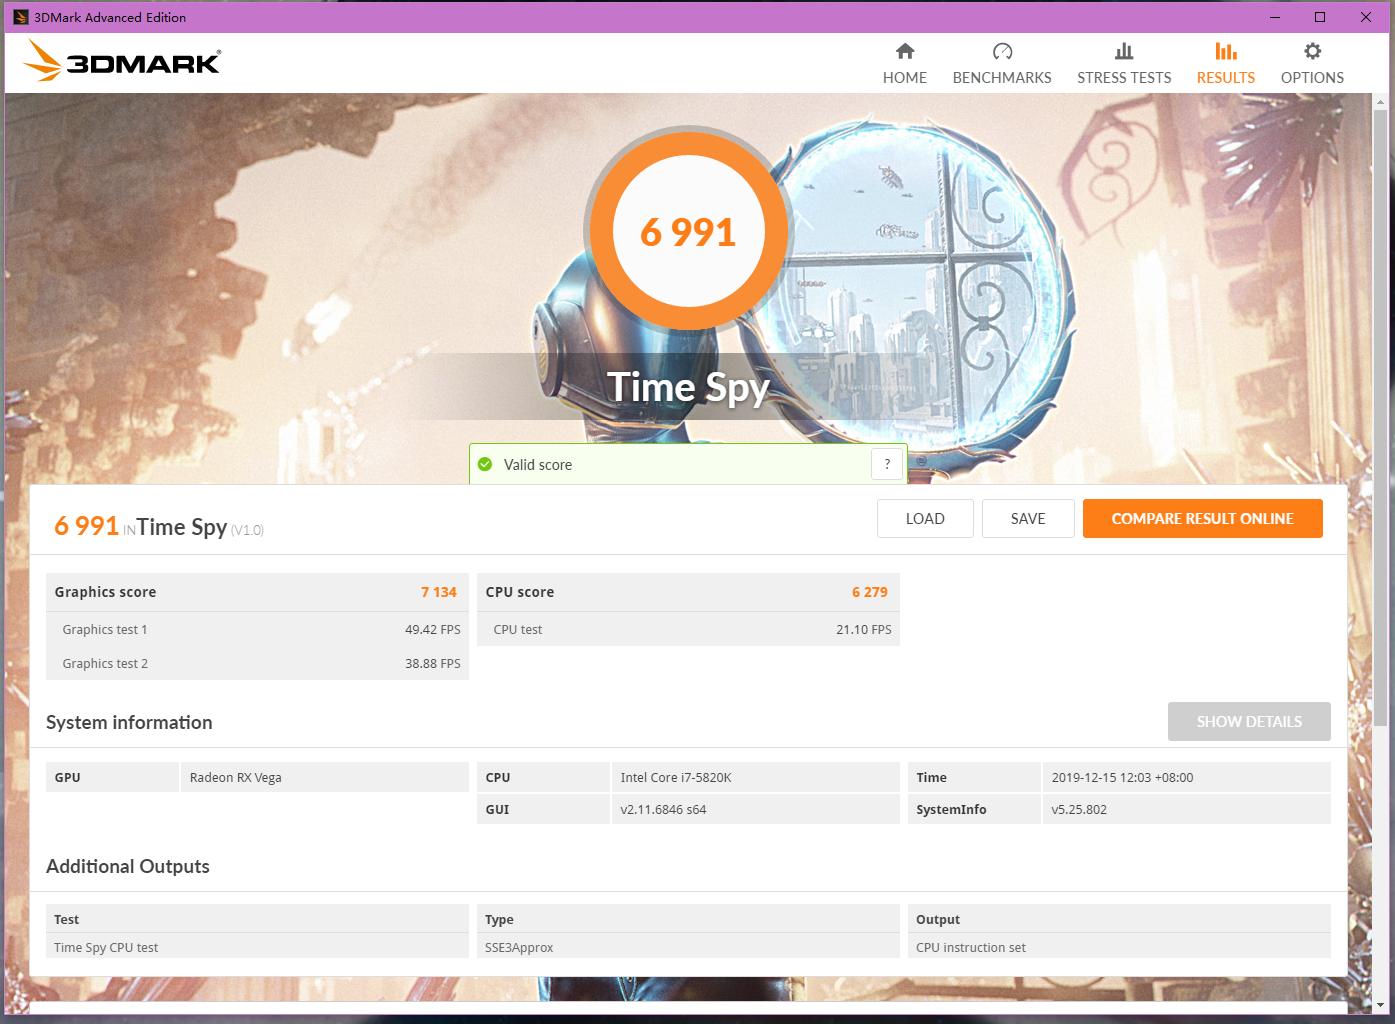
Task: Click the big 6 991 score circle
Action: click(x=688, y=232)
